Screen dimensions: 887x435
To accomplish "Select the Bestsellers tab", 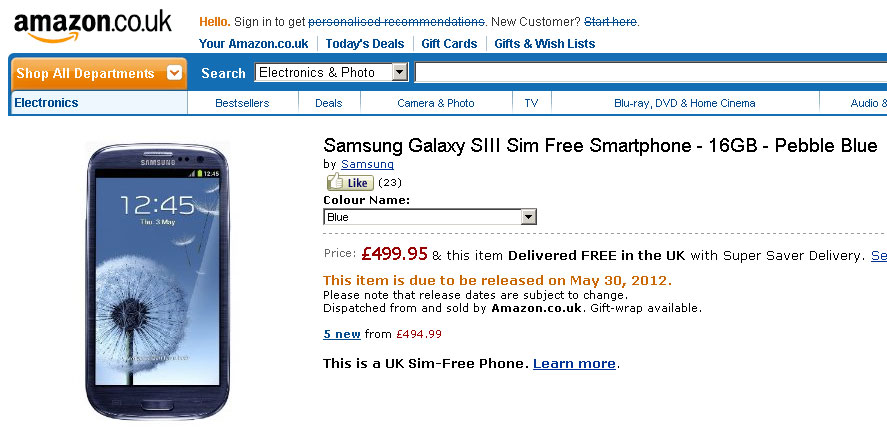I will (242, 103).
